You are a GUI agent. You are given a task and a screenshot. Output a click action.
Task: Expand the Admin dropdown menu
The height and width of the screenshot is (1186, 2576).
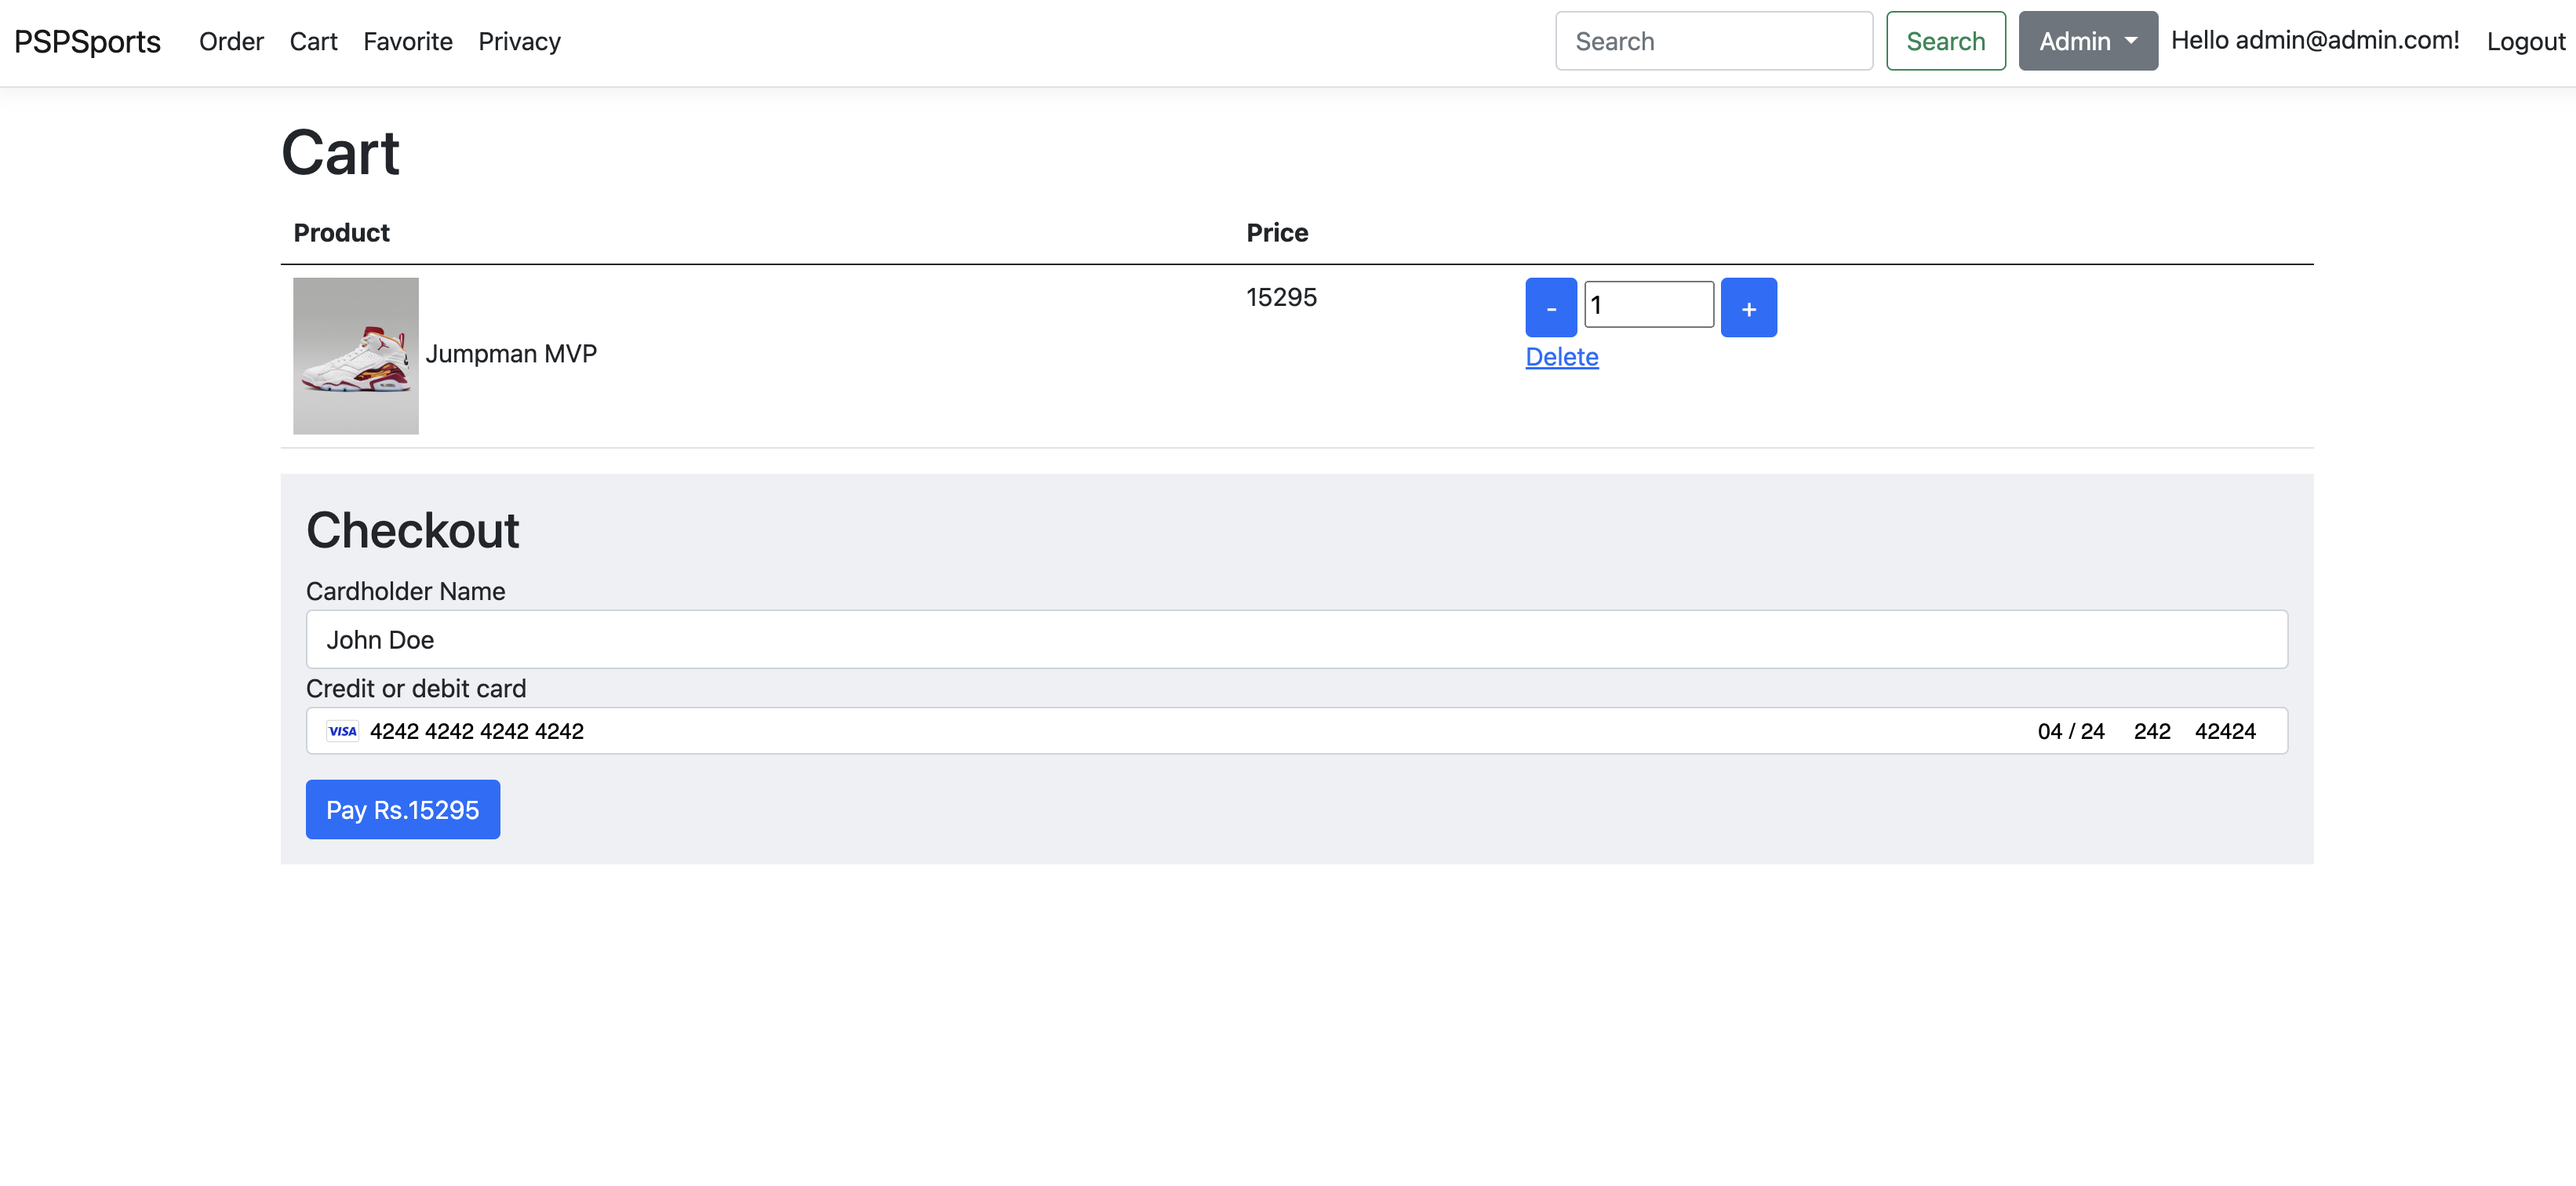coord(2085,39)
